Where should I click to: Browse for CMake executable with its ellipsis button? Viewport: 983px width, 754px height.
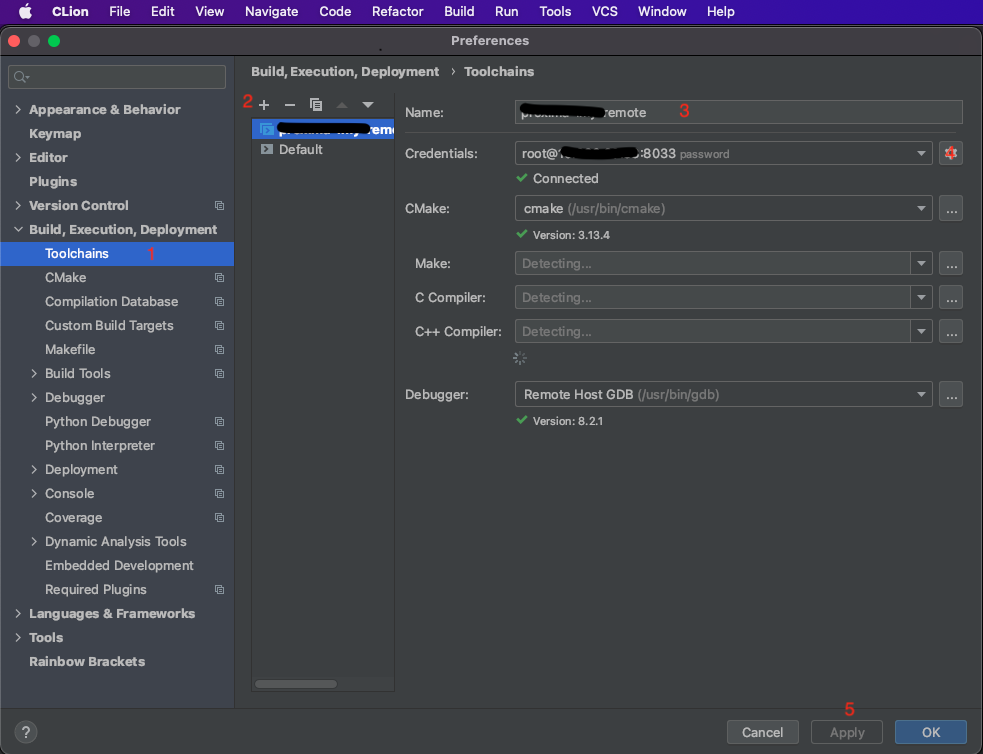(950, 208)
